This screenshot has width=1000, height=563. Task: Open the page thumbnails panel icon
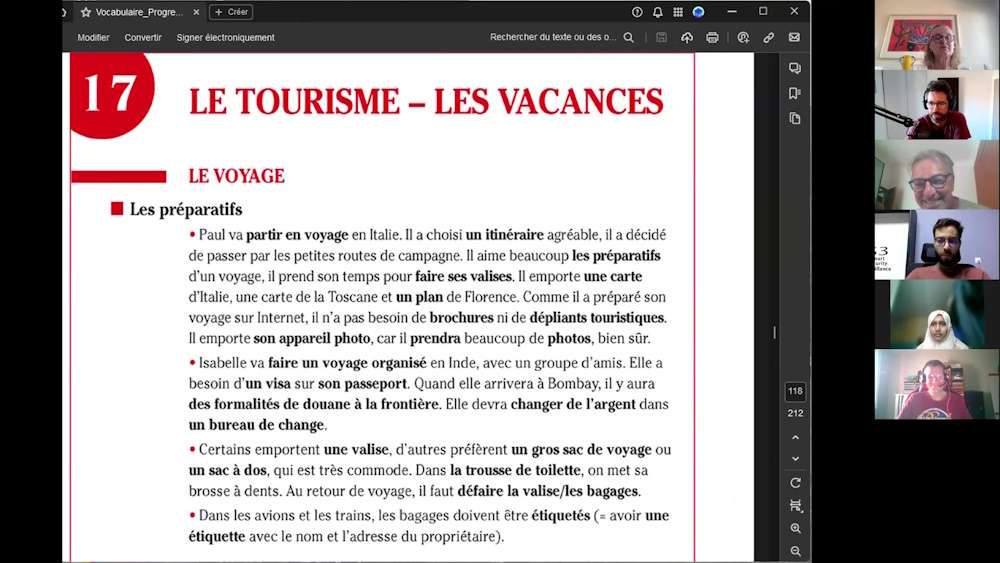point(795,119)
